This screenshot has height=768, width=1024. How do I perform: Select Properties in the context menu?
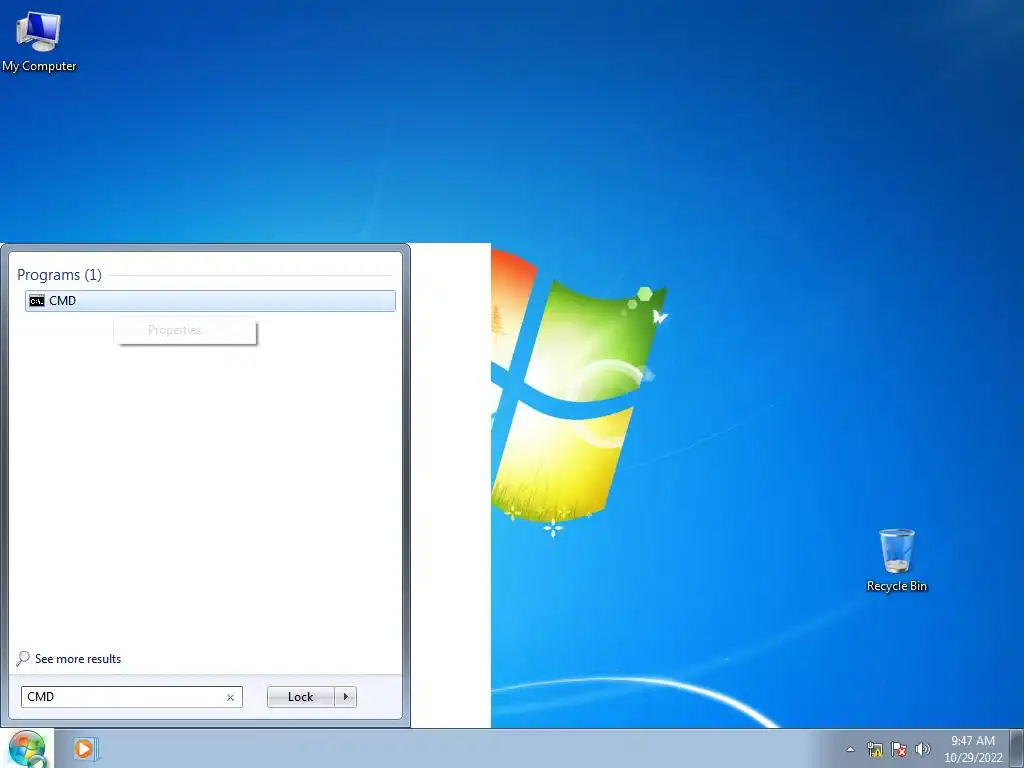pos(185,330)
